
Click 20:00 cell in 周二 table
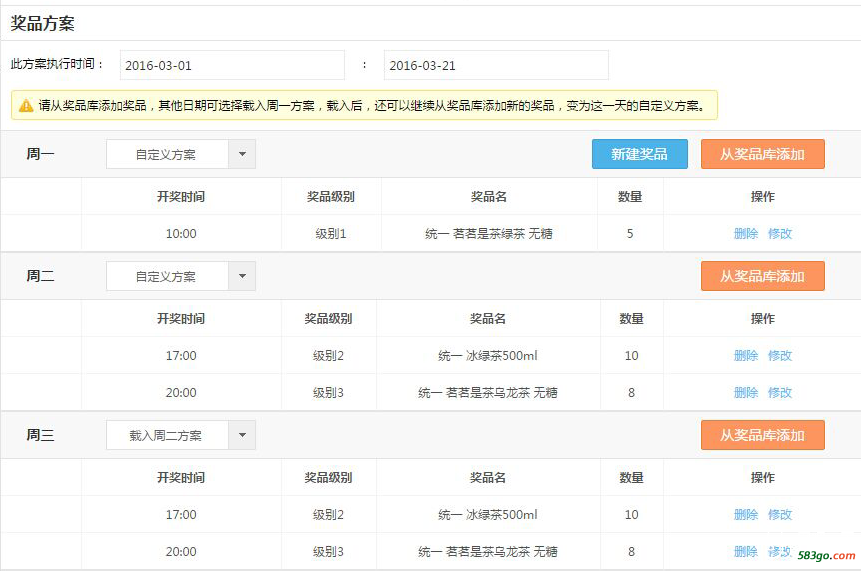tap(181, 393)
